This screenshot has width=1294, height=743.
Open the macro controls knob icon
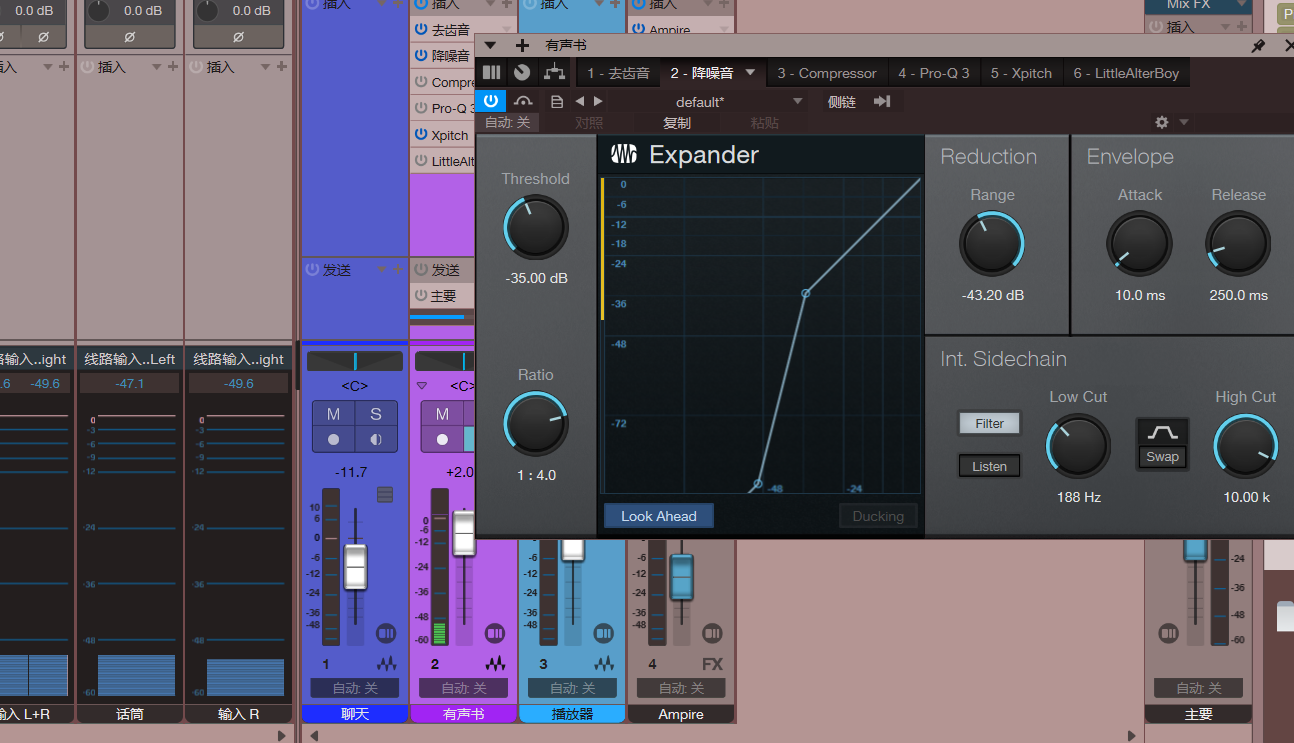(x=522, y=72)
